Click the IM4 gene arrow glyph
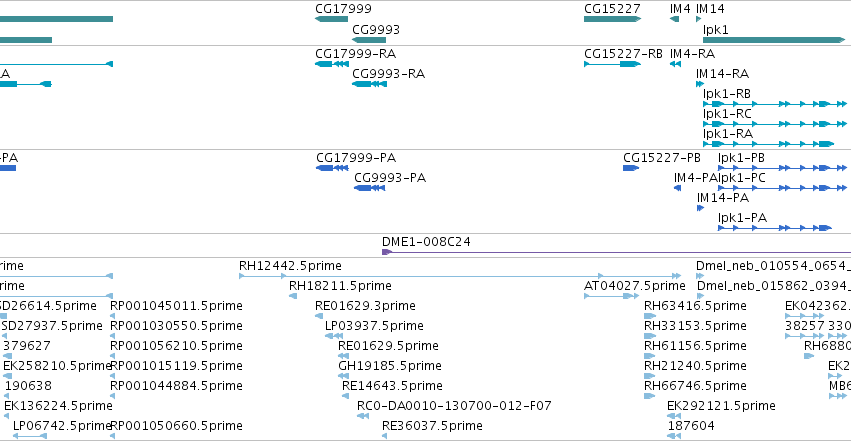The width and height of the screenshot is (851, 441). click(675, 19)
